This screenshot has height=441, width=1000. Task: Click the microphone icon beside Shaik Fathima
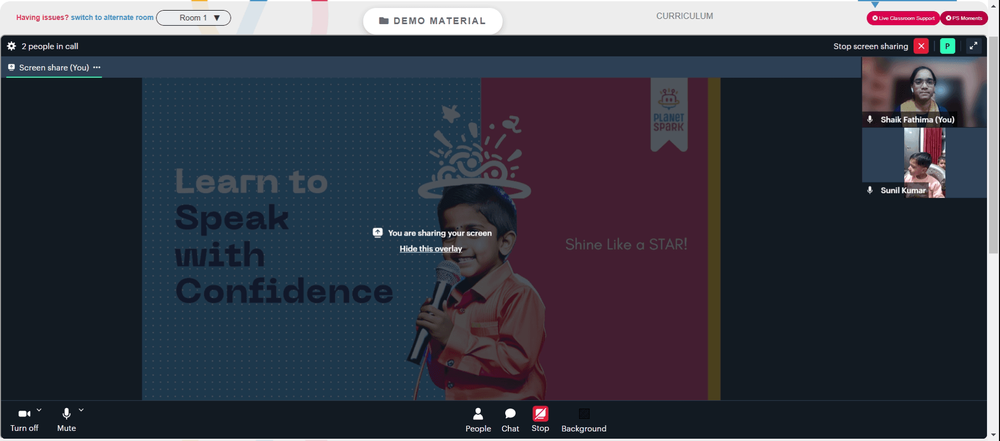click(870, 119)
